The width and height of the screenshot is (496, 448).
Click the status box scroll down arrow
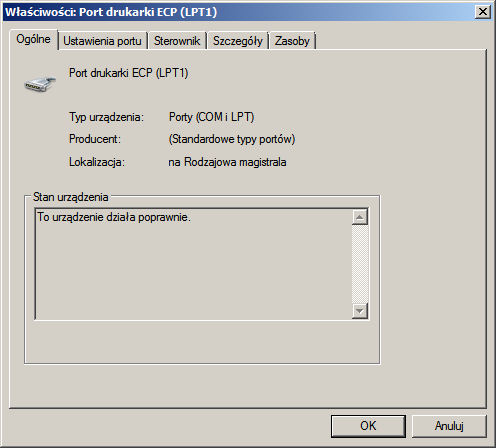[x=360, y=311]
